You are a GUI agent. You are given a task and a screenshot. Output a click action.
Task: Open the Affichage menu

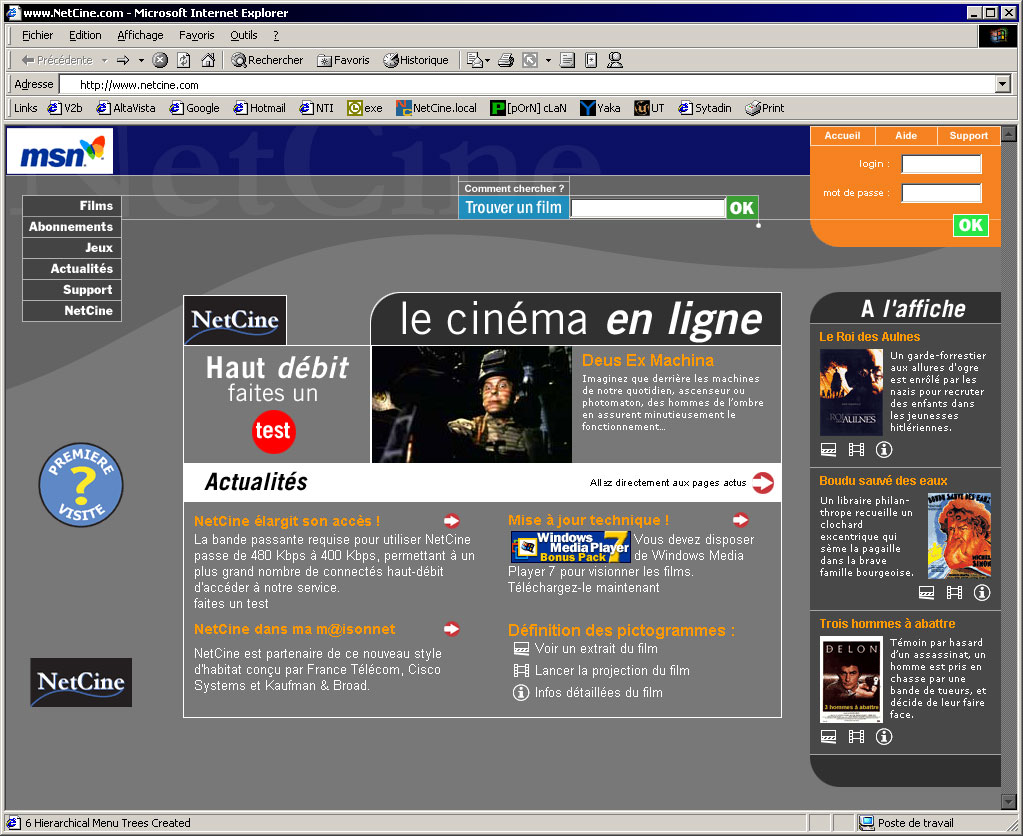[140, 35]
